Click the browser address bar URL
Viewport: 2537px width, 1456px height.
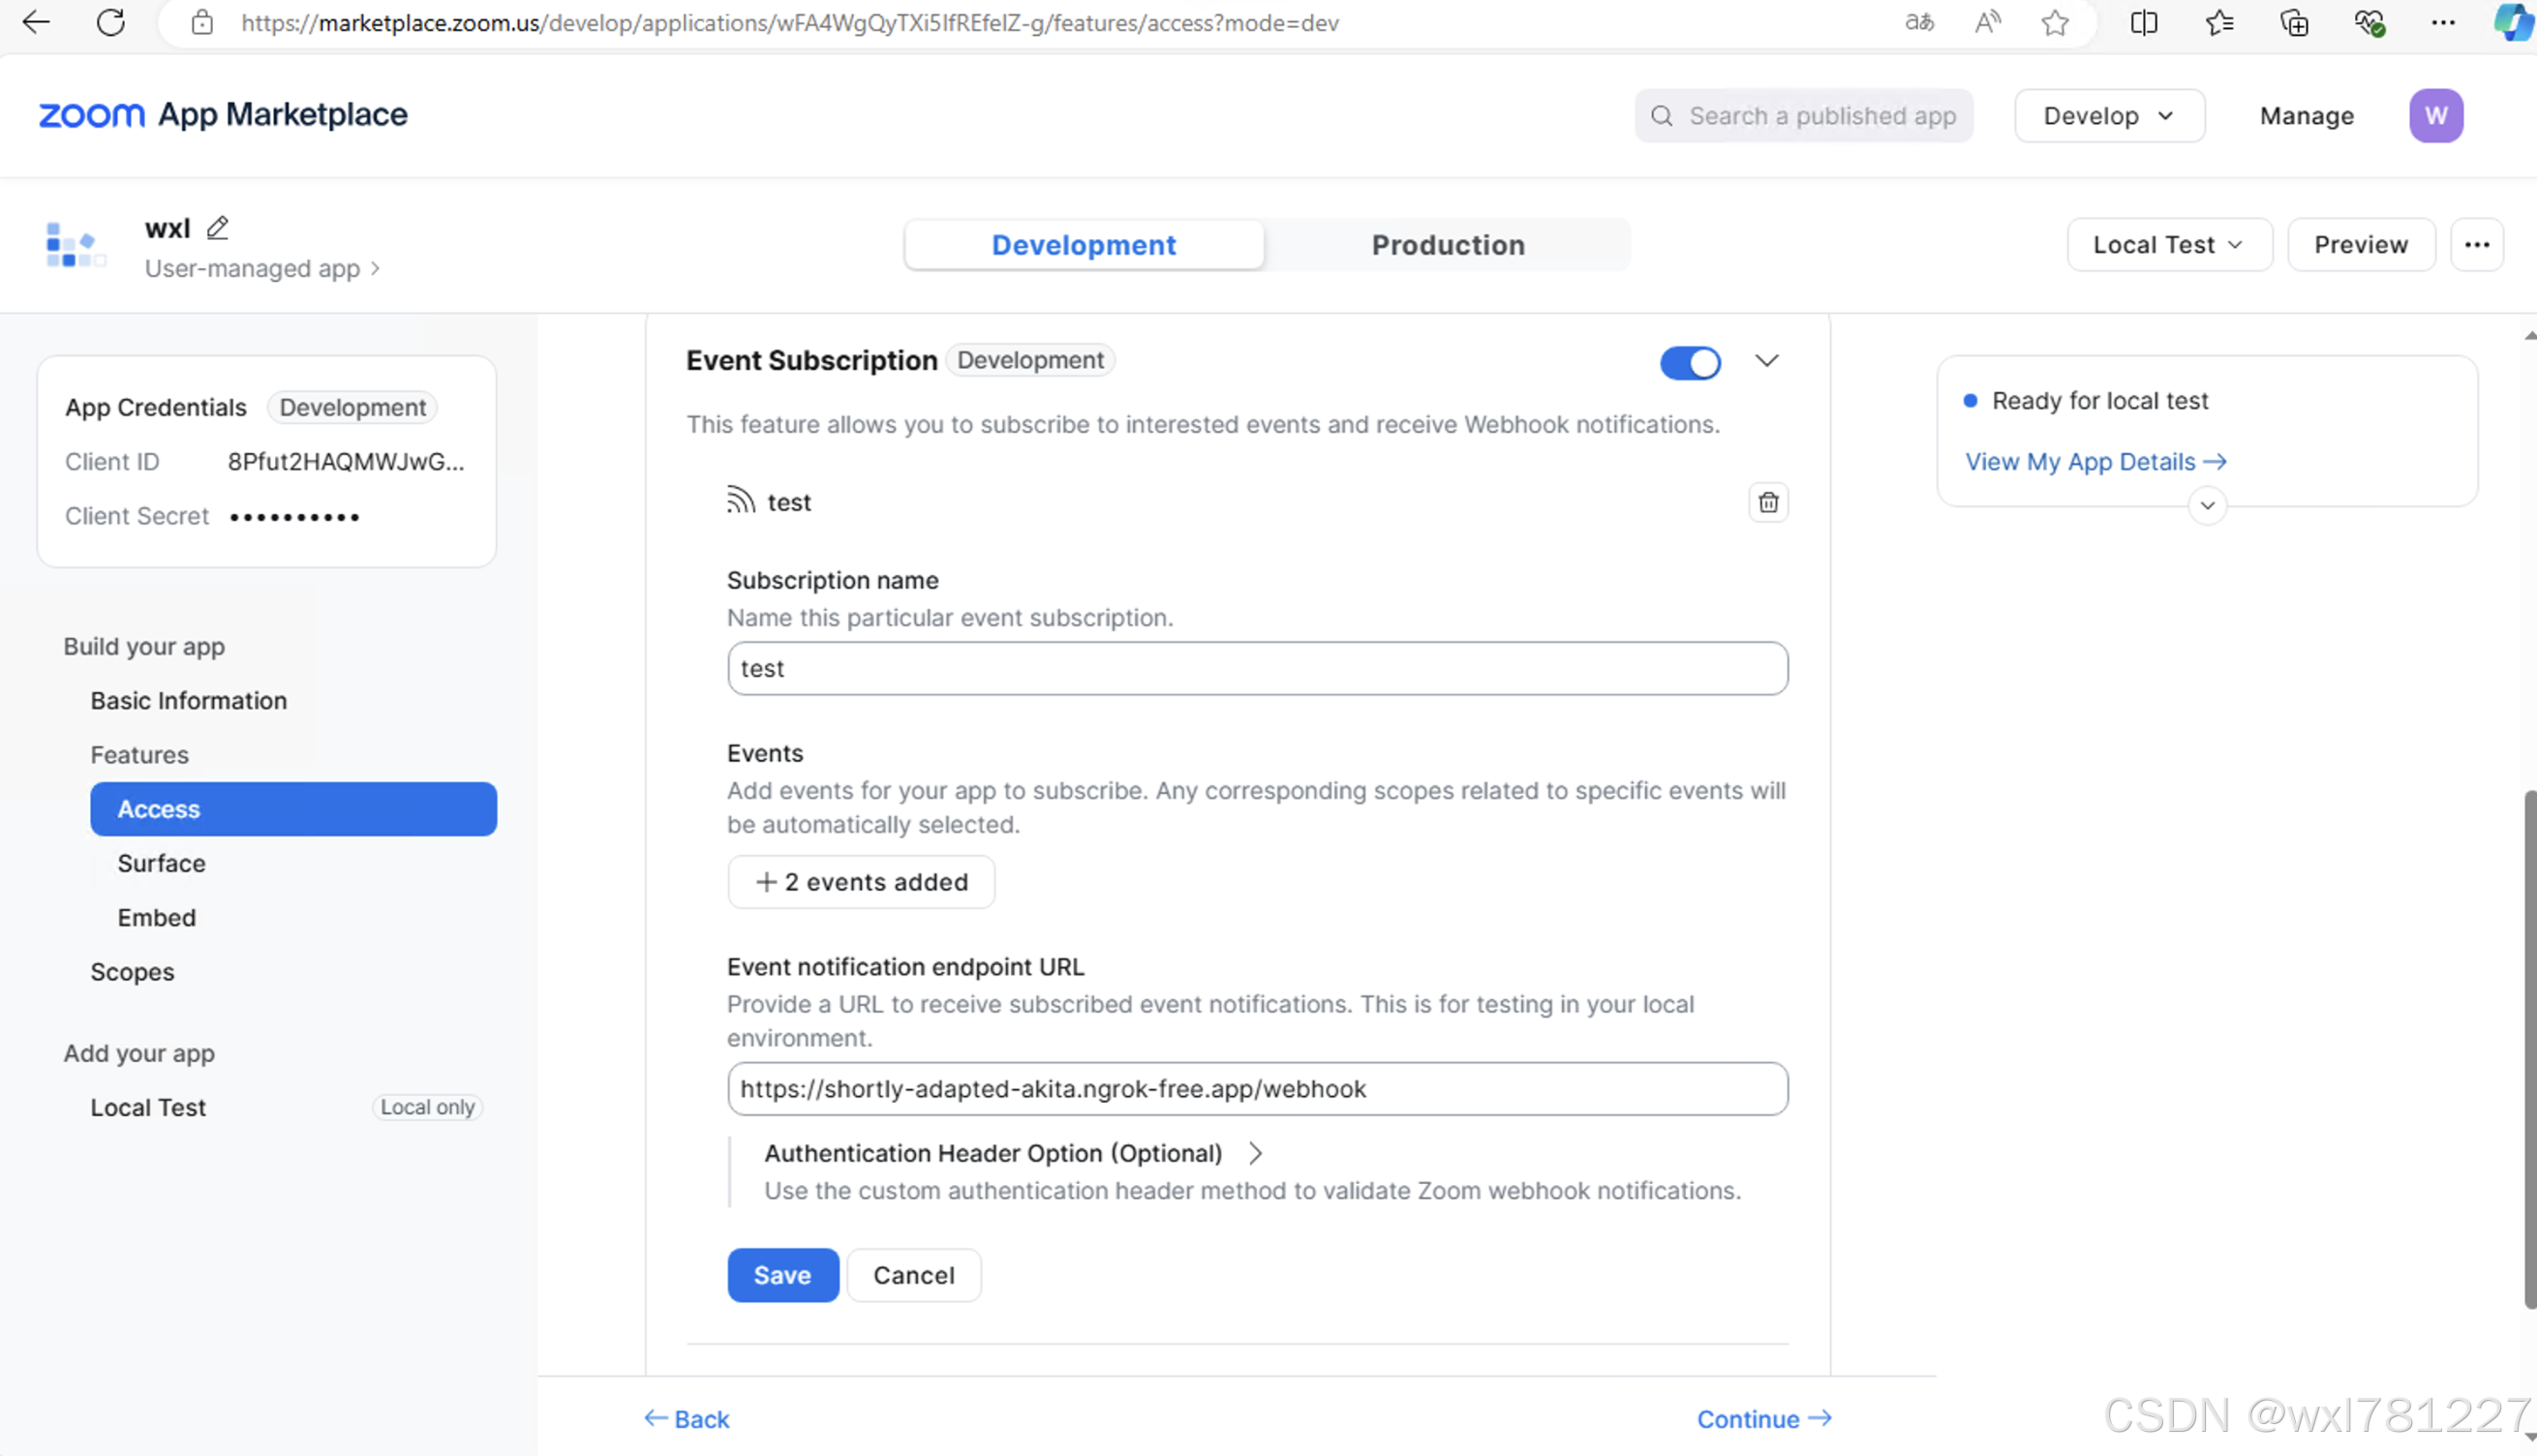coord(789,22)
